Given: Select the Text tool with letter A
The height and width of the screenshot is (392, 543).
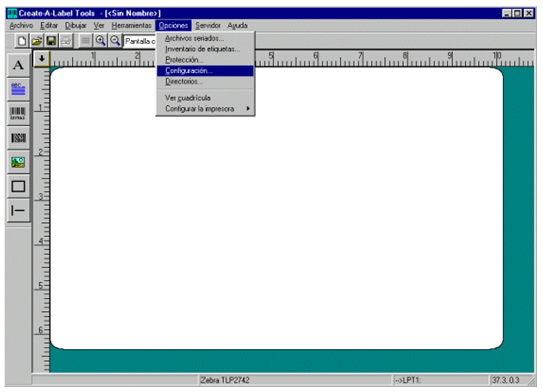Looking at the screenshot, I should click(18, 65).
